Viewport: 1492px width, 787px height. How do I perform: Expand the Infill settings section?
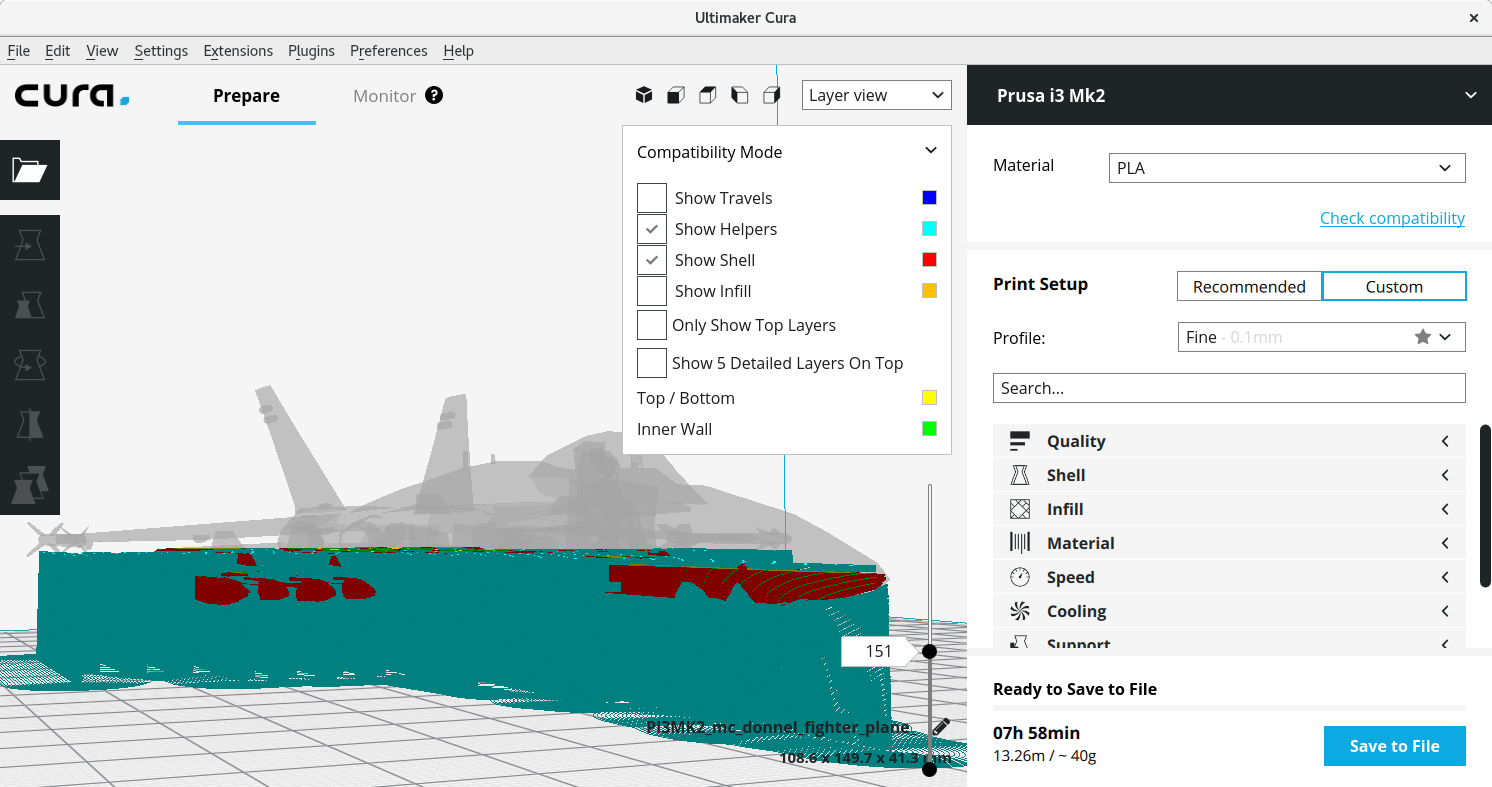coord(1229,509)
